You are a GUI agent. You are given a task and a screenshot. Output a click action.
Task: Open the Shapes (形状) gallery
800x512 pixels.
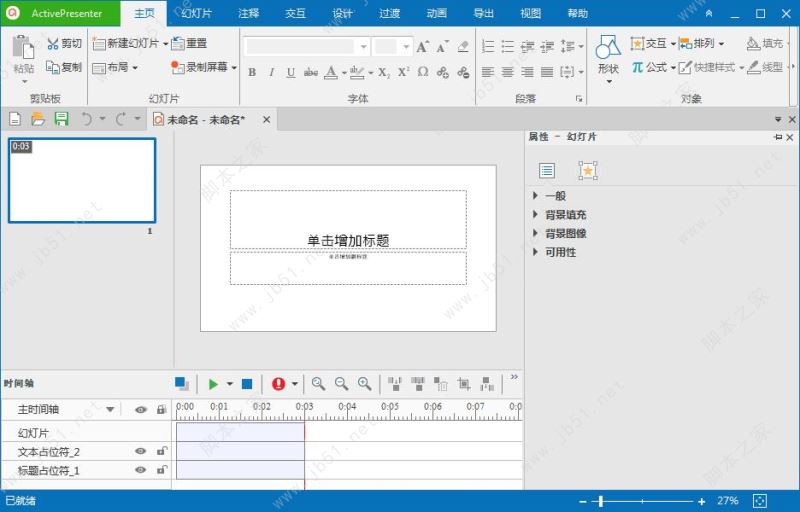click(x=608, y=58)
